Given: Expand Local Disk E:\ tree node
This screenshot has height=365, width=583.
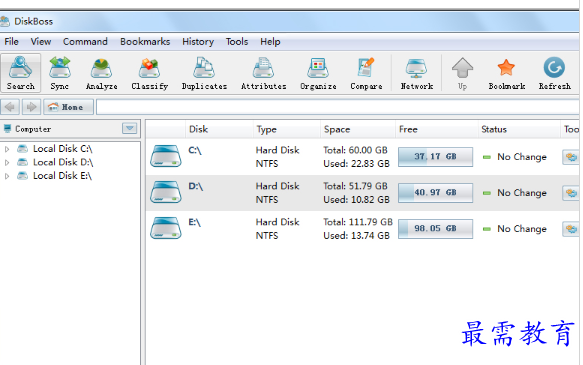Looking at the screenshot, I should click(7, 176).
